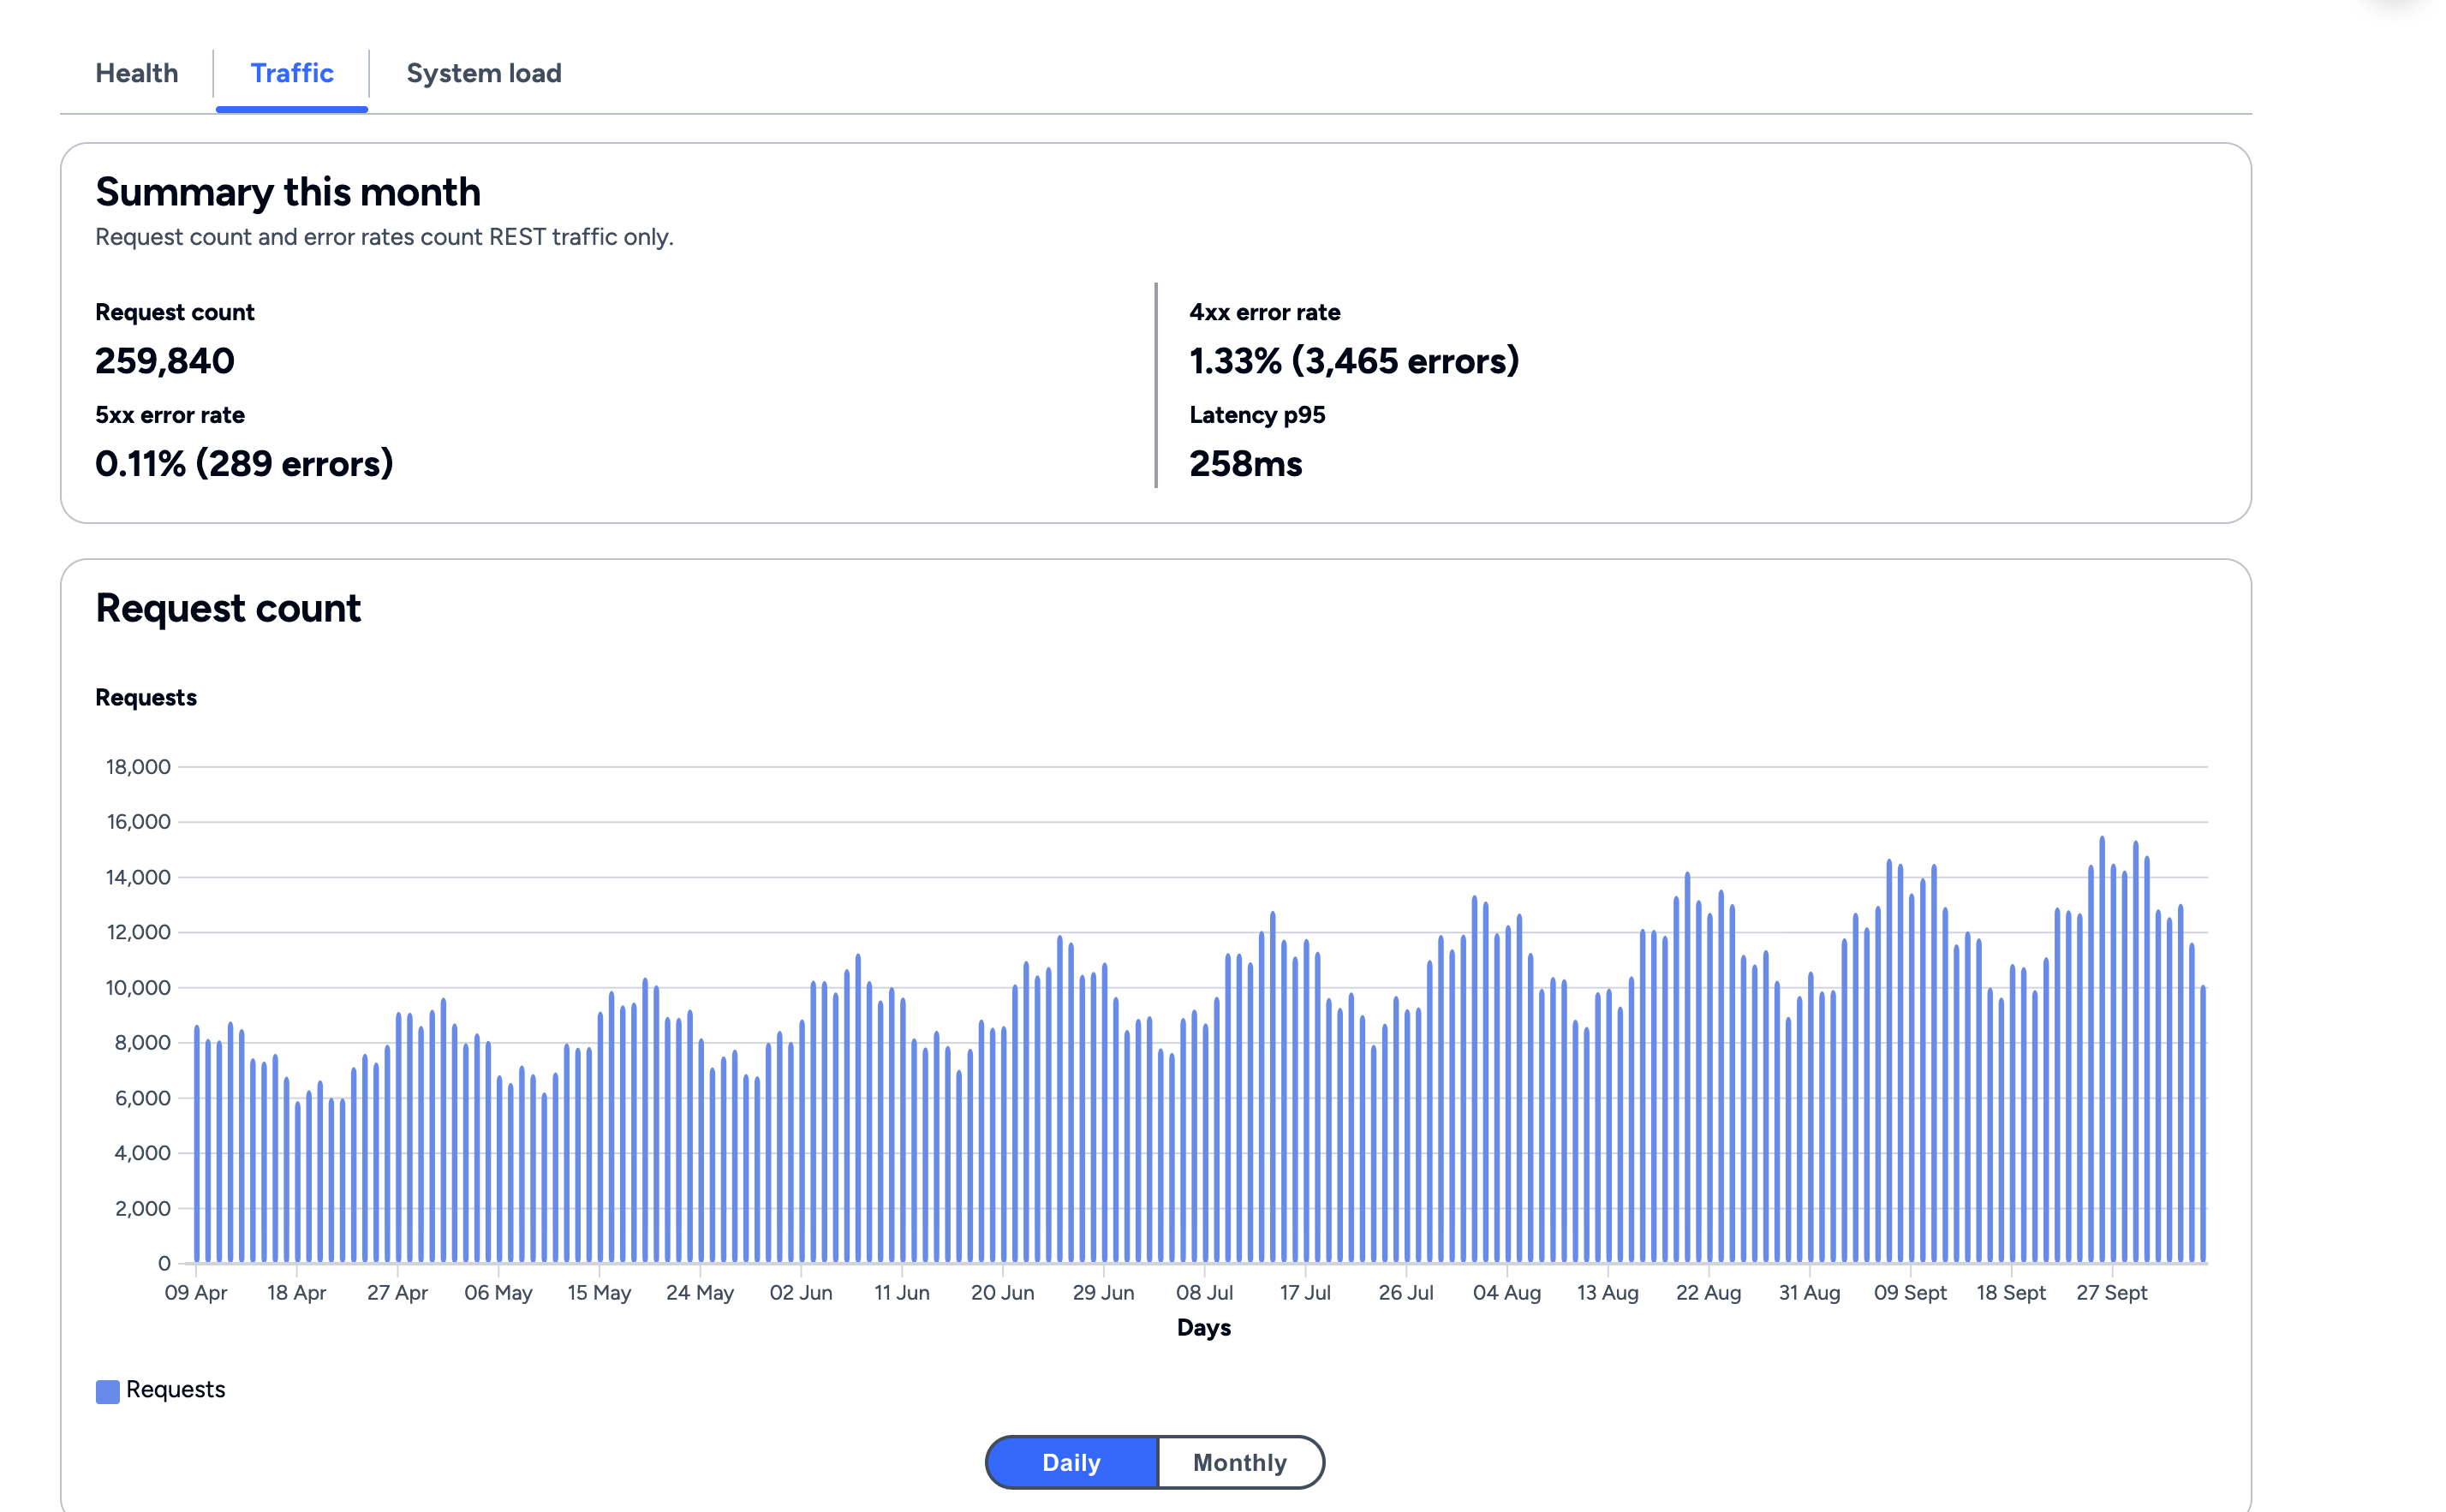The width and height of the screenshot is (2446, 1512).
Task: Select the Traffic tab
Action: coord(292,73)
